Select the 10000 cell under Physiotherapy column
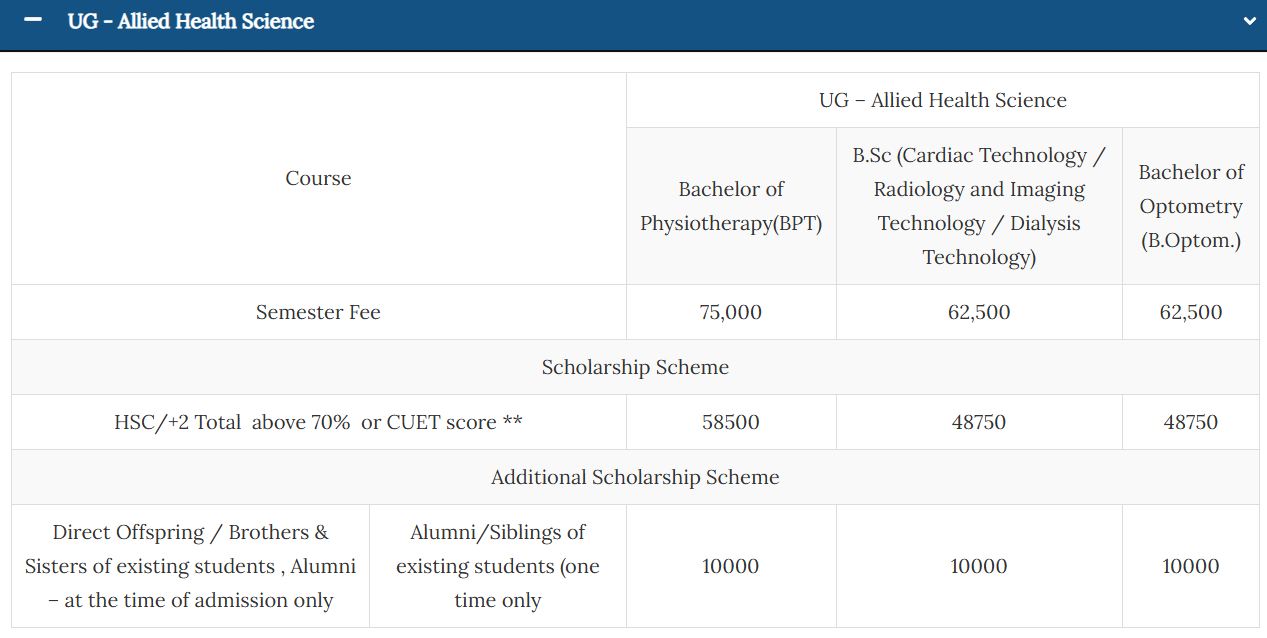The height and width of the screenshot is (638, 1267). coord(731,566)
